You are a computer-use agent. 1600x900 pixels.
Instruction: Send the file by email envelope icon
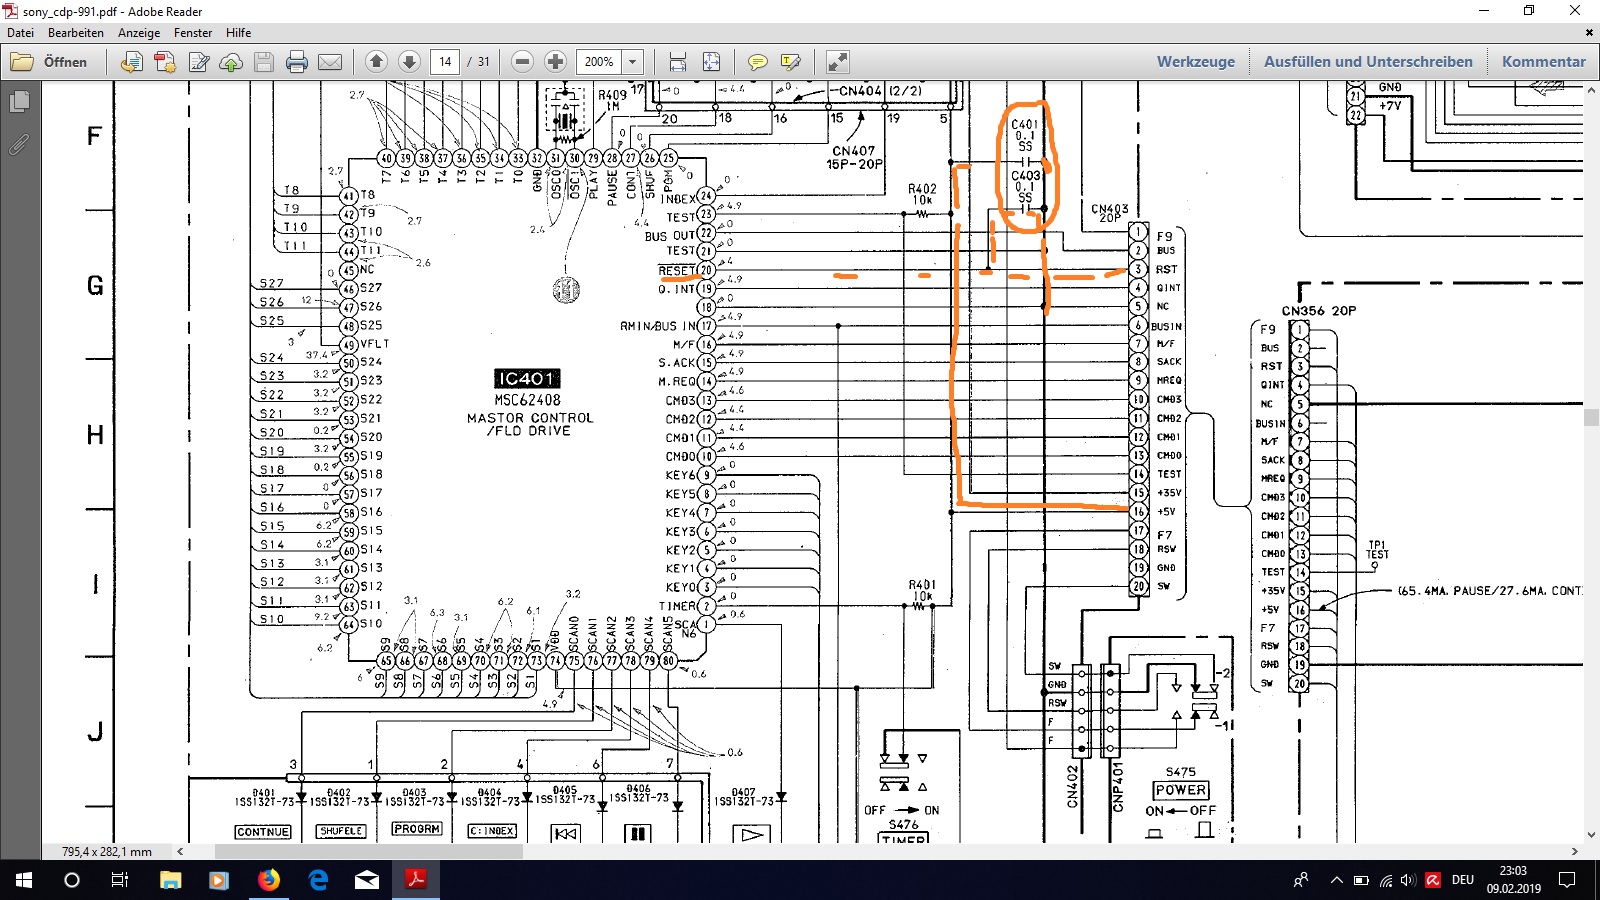click(330, 62)
